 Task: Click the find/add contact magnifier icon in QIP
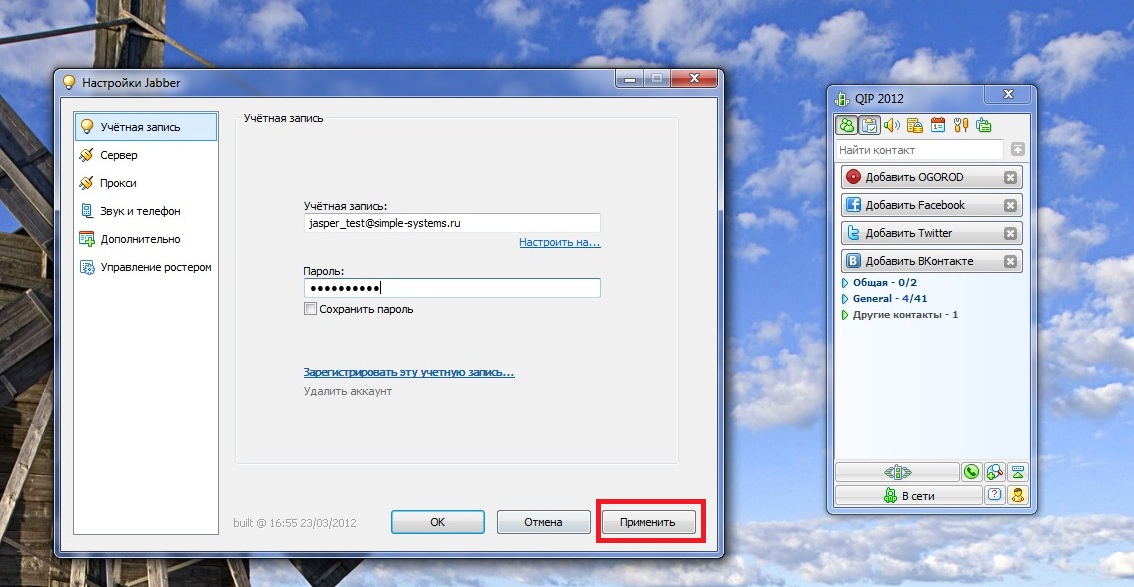(x=994, y=472)
